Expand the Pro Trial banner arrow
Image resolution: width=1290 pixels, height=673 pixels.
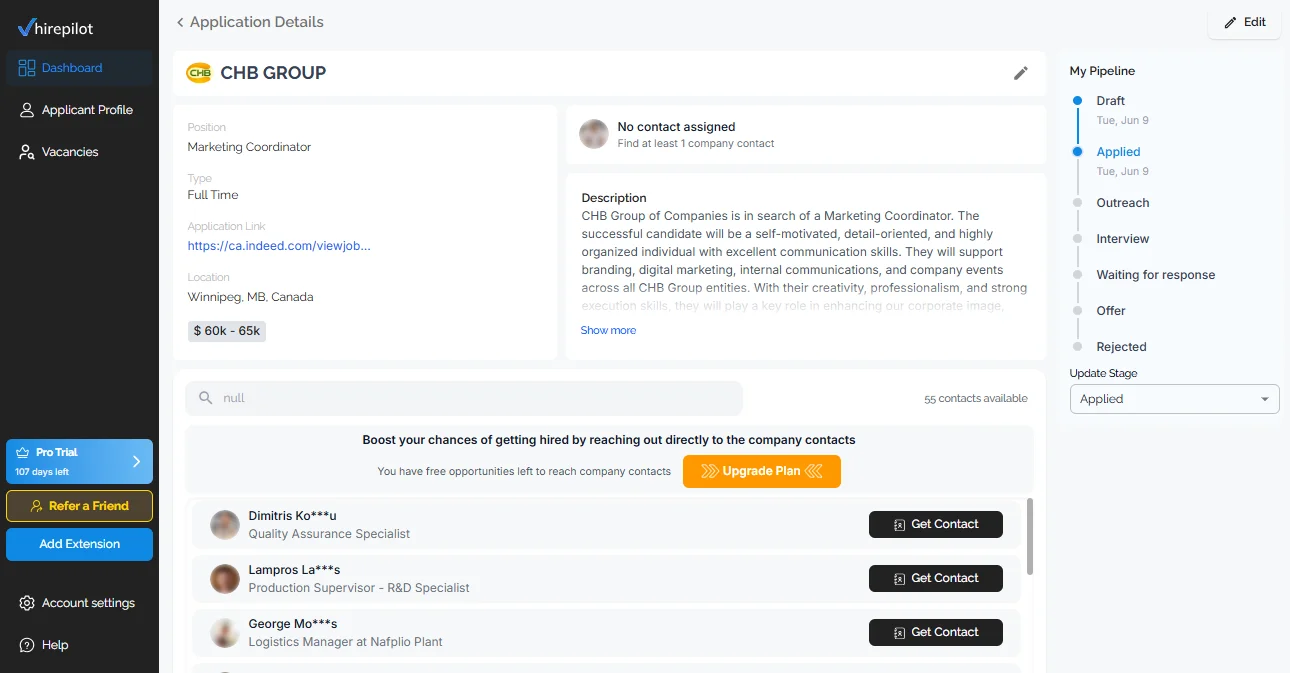(137, 462)
